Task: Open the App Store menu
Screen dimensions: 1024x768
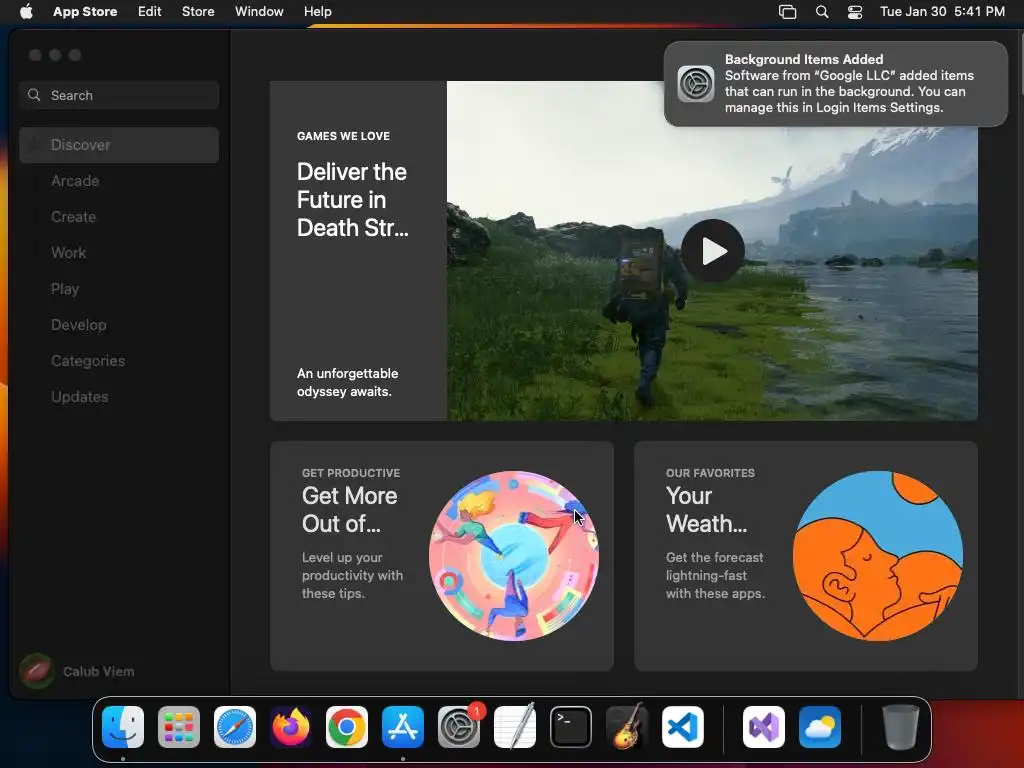Action: (x=85, y=12)
